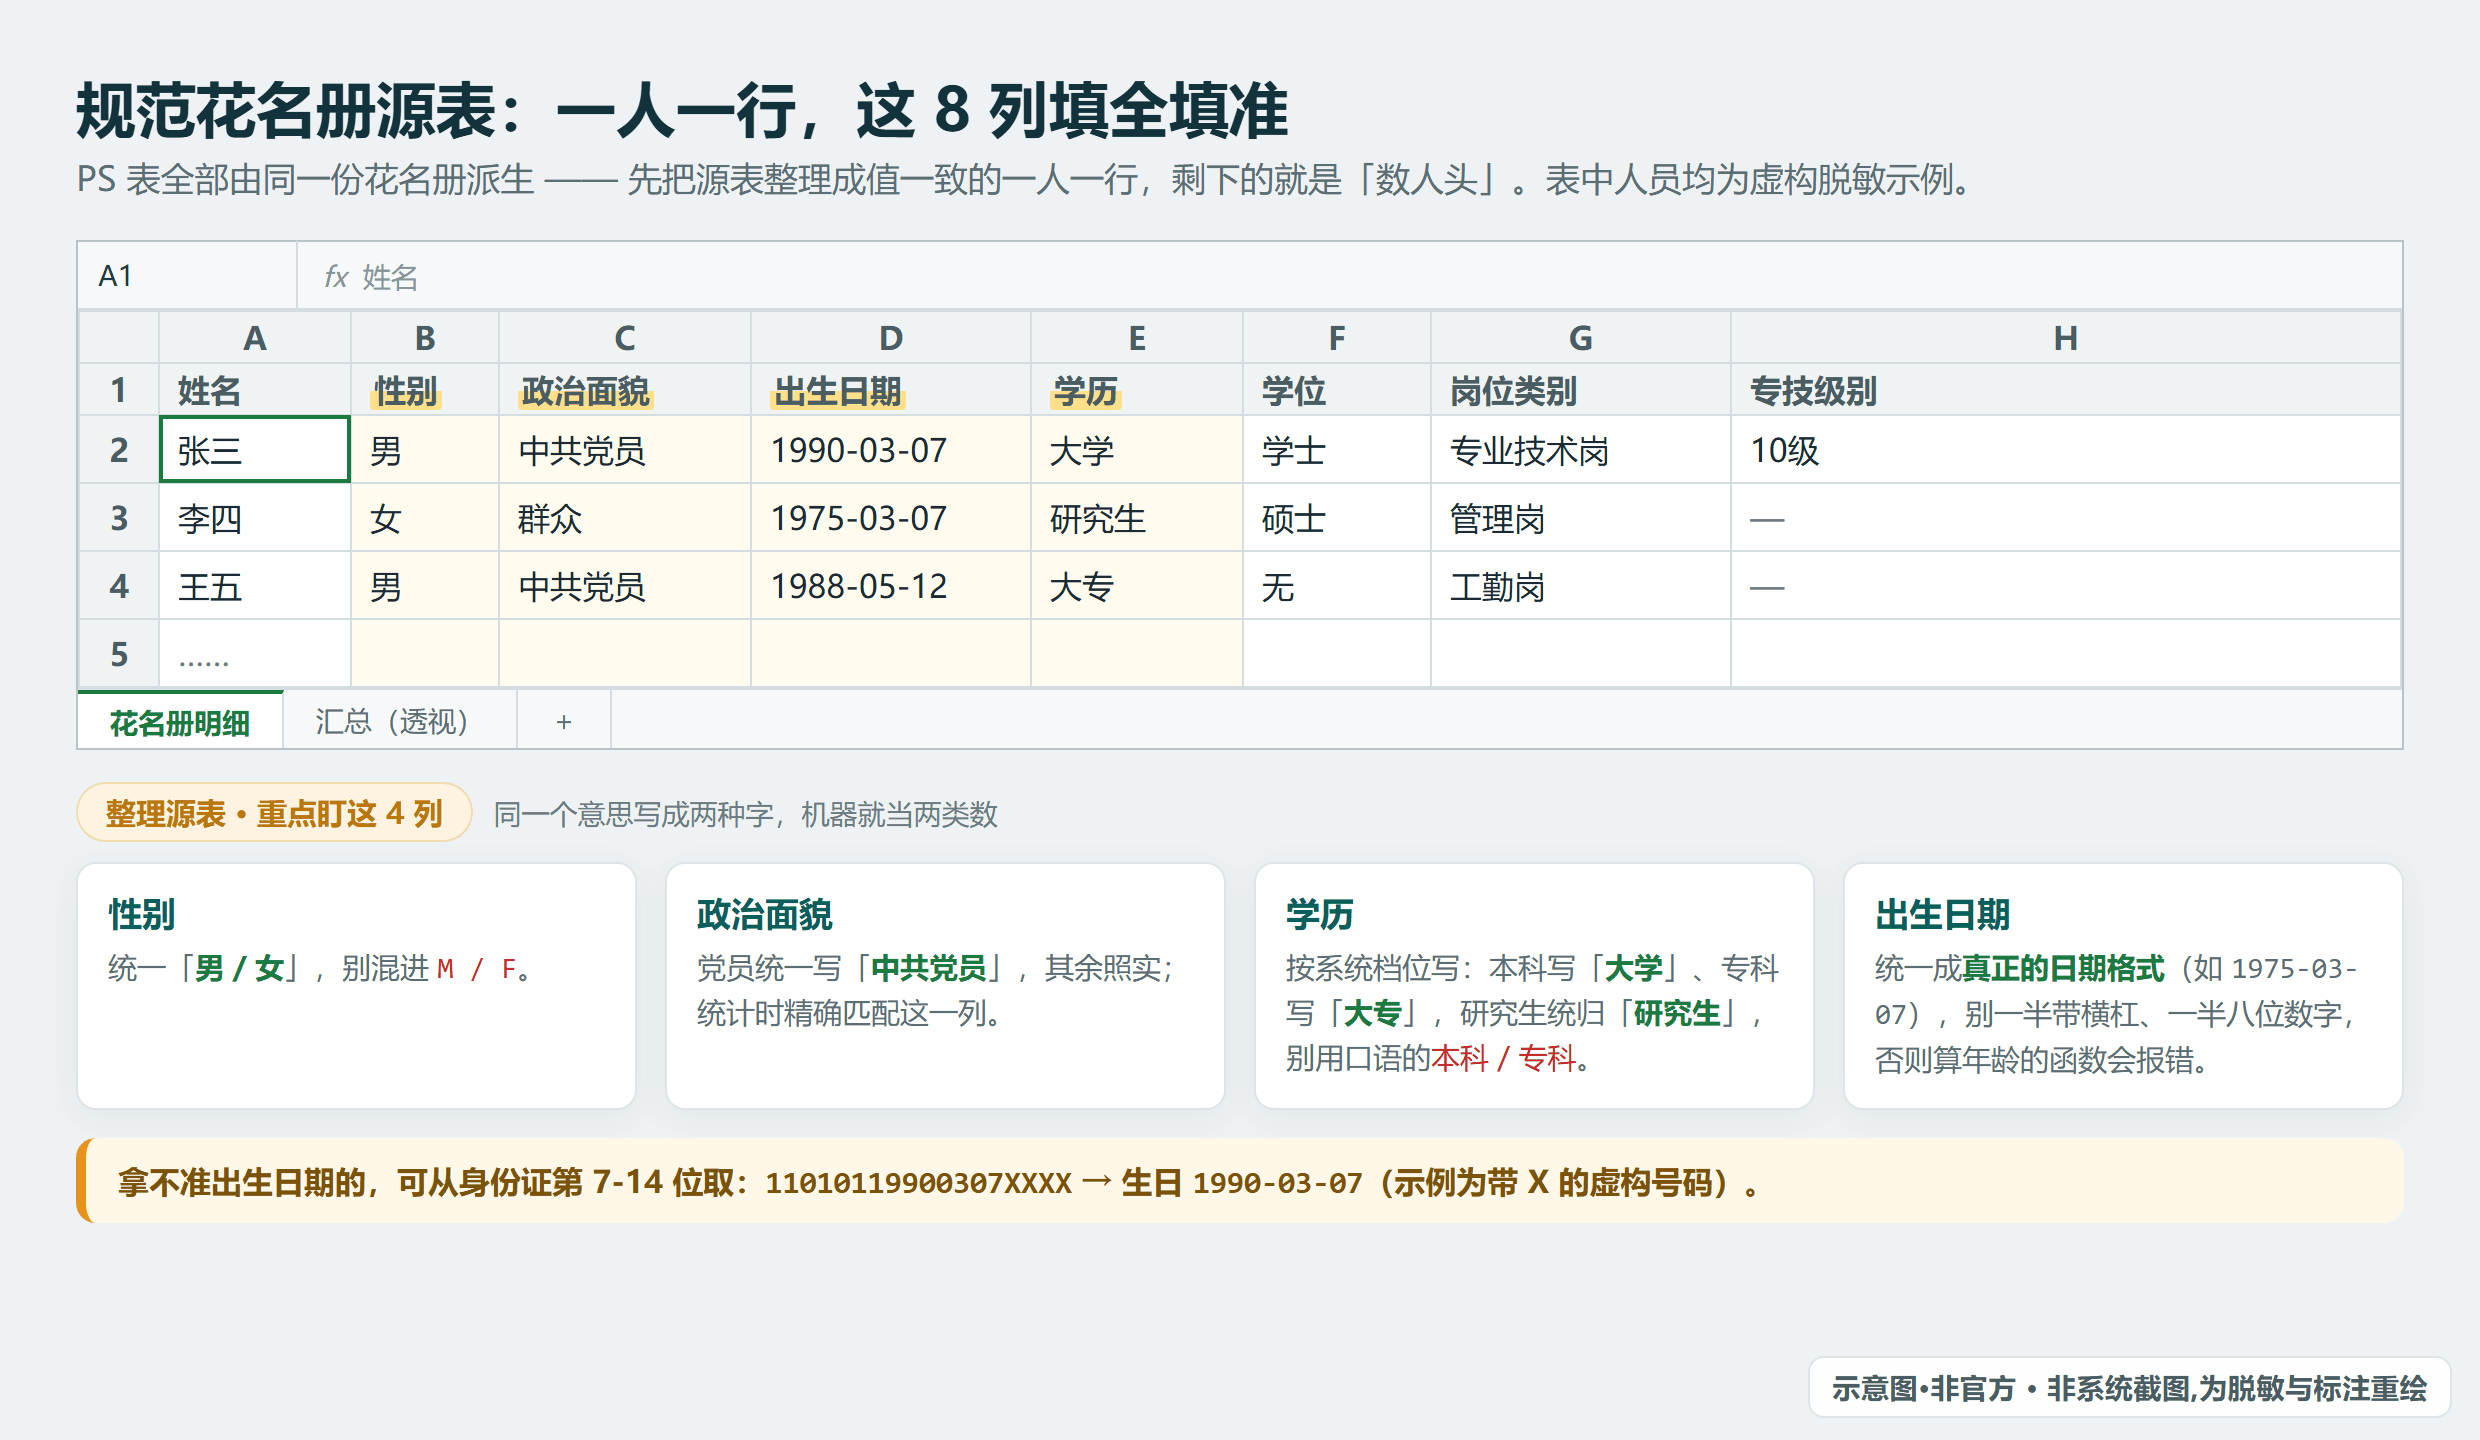Viewport: 2480px width, 1440px height.
Task: Select the 无 degree cell
Action: (x=1337, y=586)
